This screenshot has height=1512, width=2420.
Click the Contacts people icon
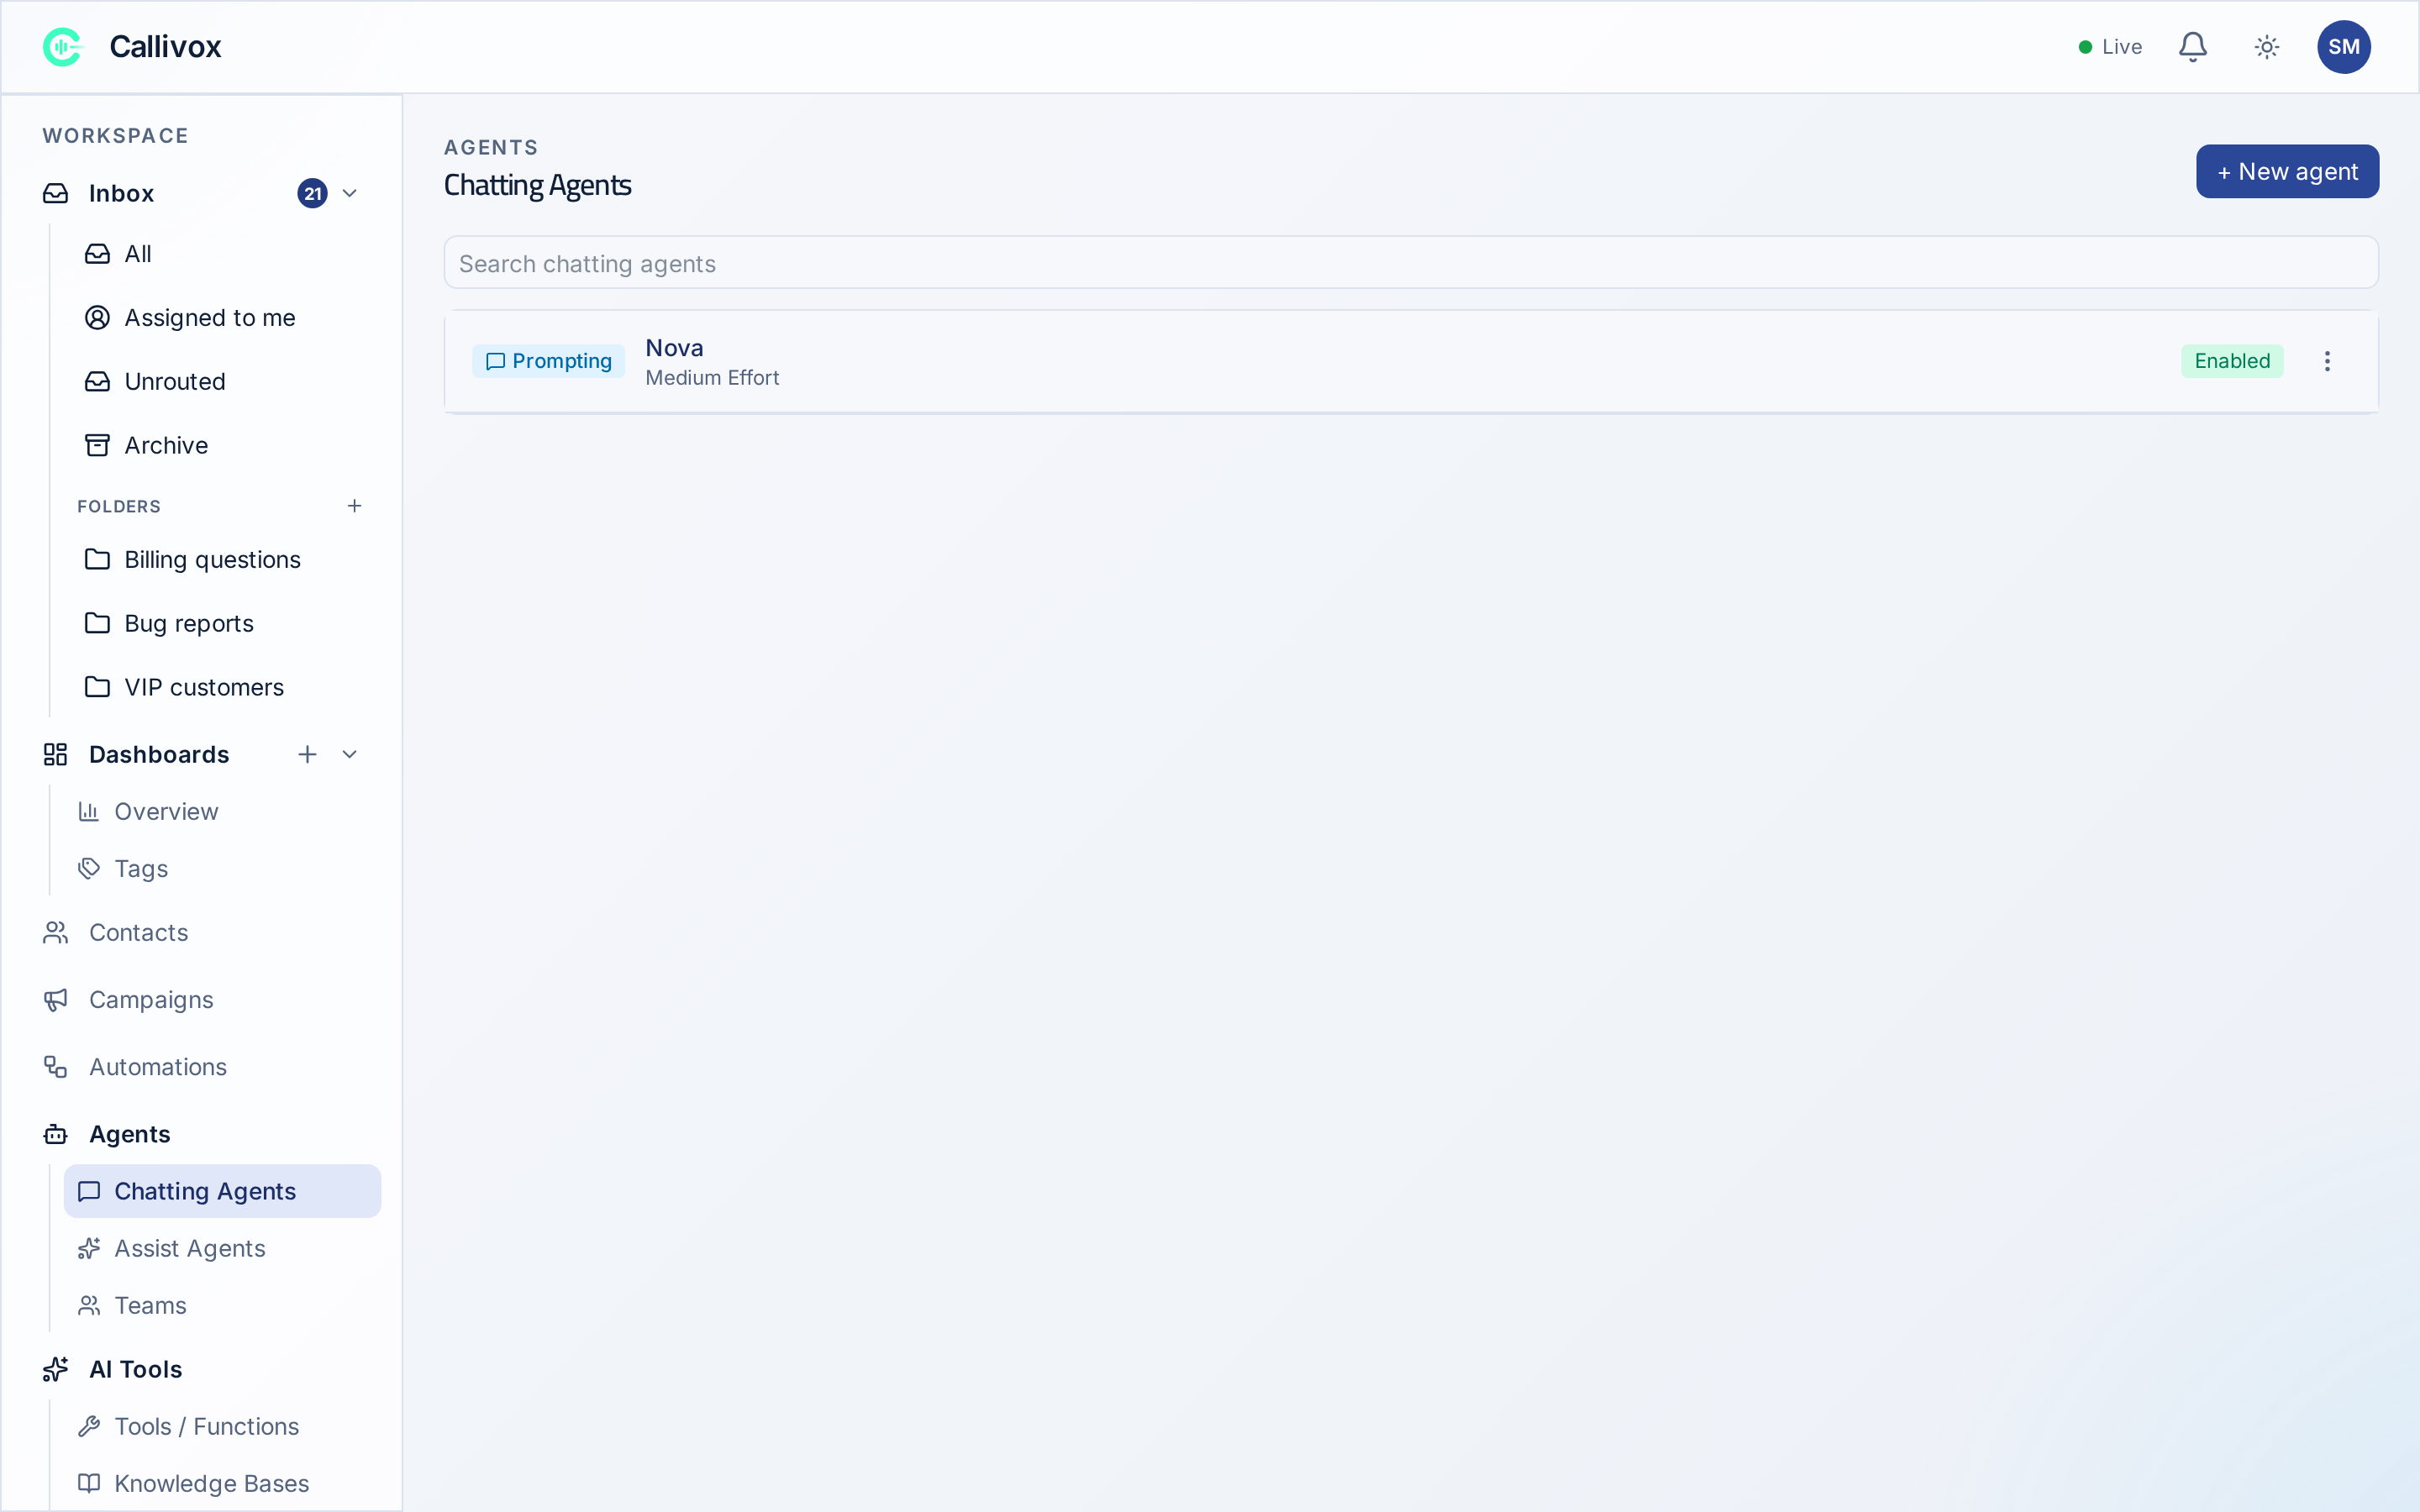point(56,932)
